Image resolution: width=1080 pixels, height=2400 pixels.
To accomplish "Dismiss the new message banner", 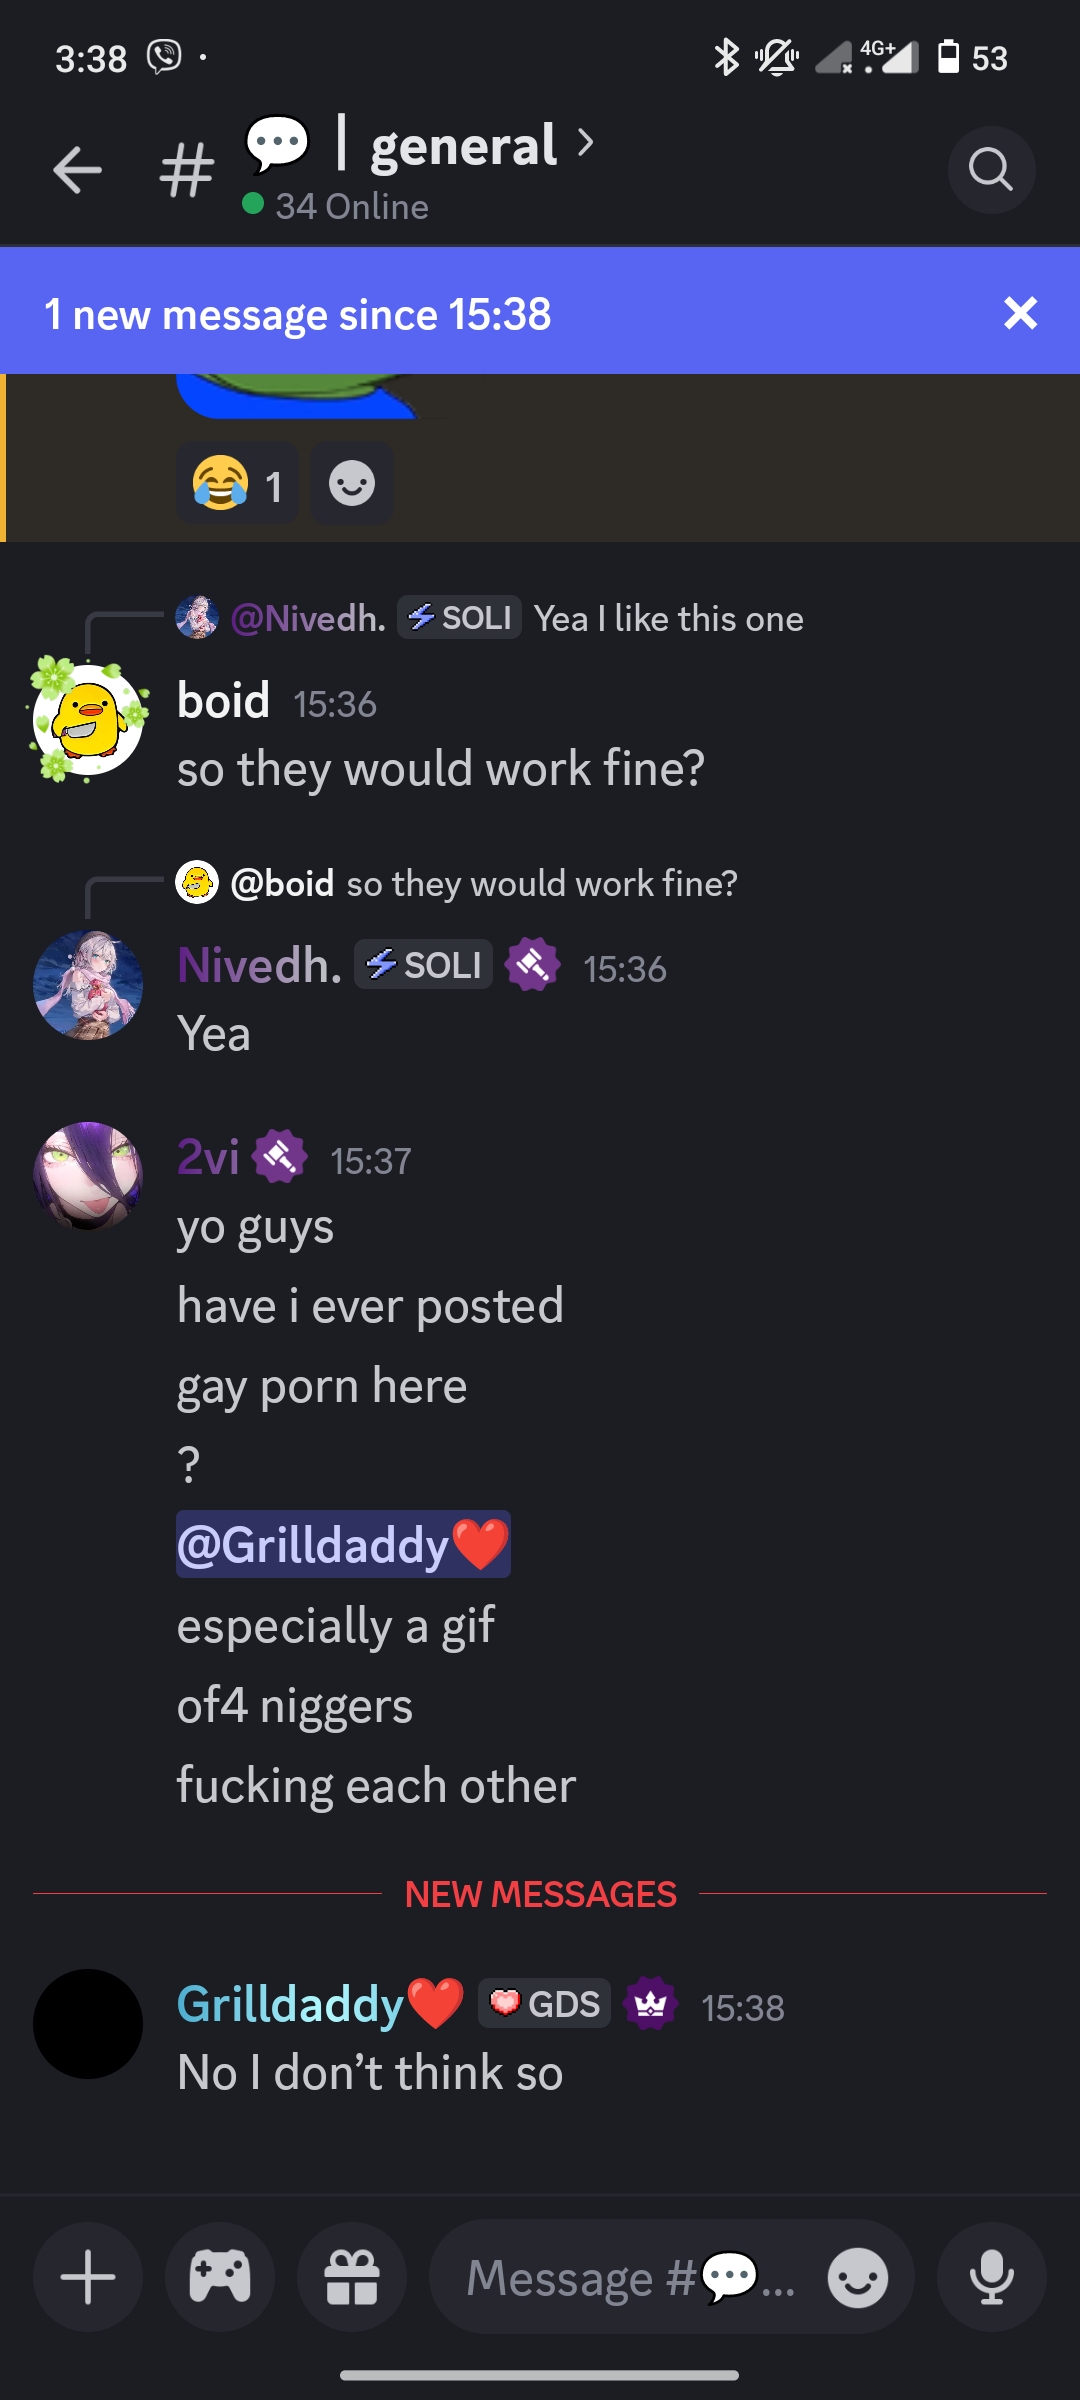I will [x=1020, y=313].
